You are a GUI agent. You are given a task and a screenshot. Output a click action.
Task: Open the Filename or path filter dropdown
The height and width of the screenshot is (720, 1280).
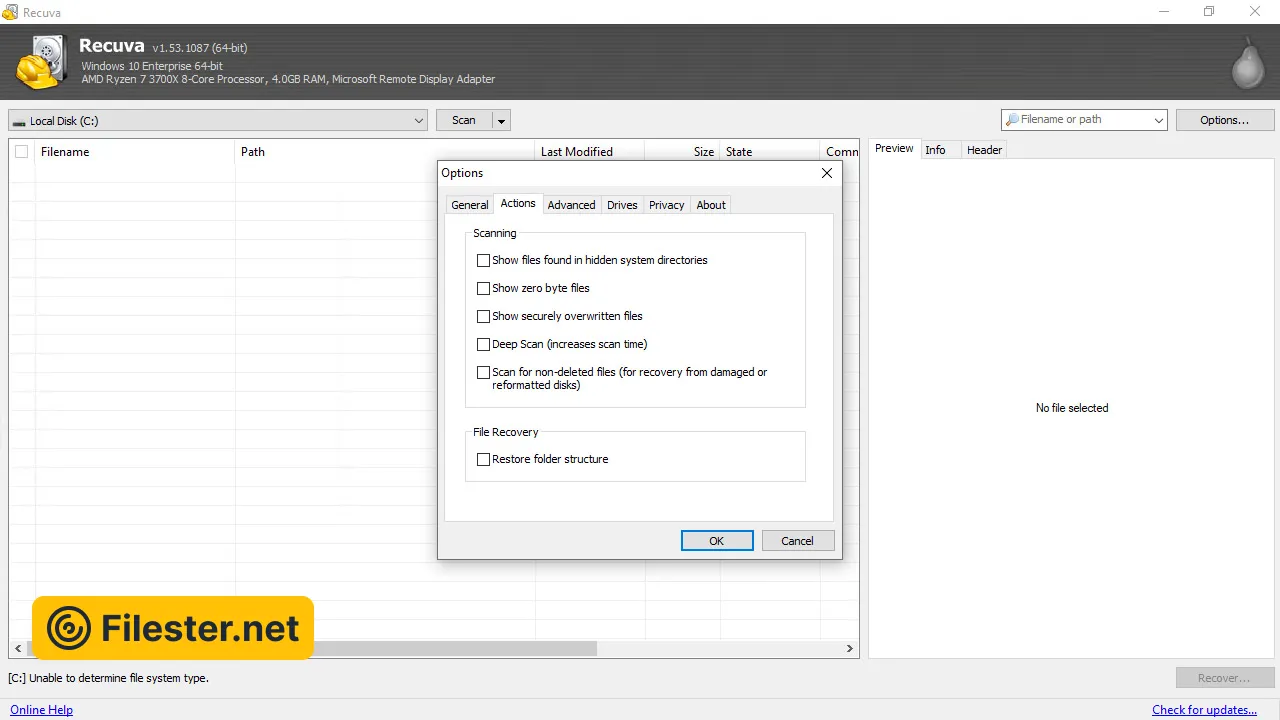click(1158, 121)
